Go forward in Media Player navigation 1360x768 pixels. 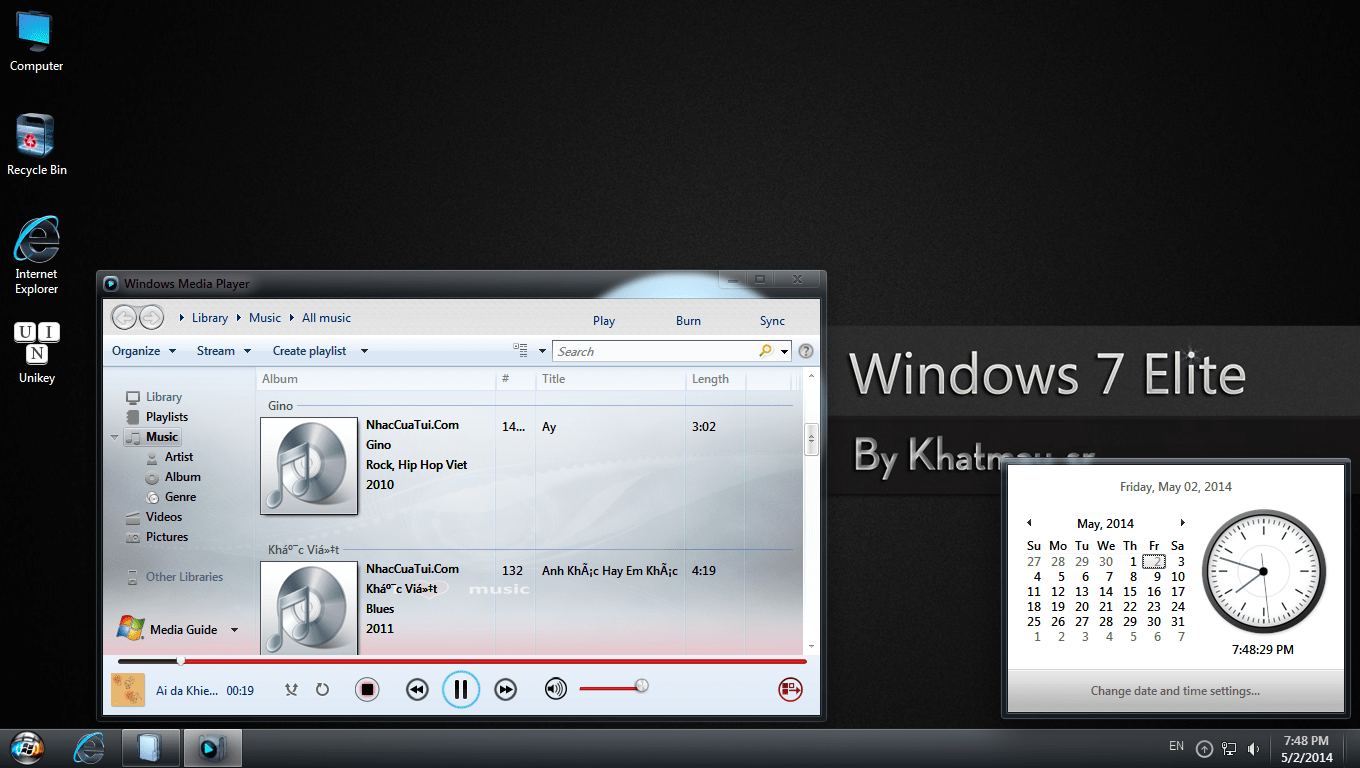151,318
